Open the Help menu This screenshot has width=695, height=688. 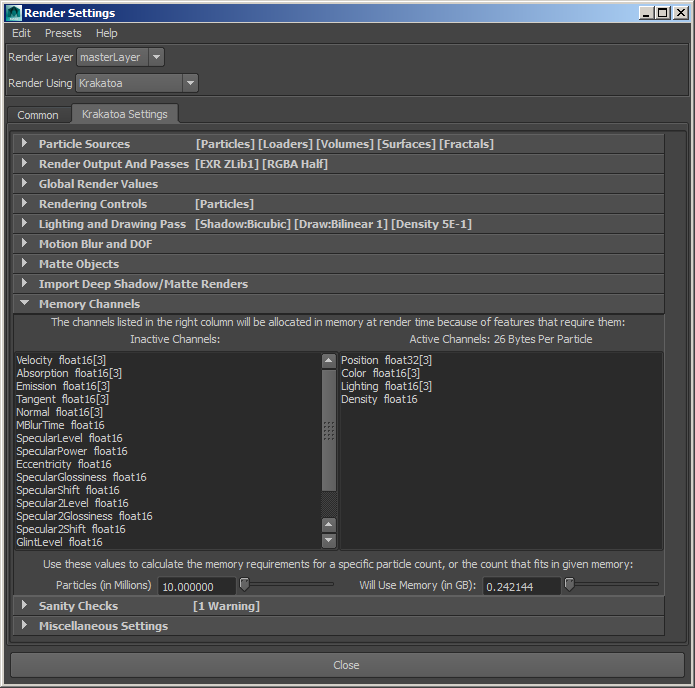coord(106,33)
